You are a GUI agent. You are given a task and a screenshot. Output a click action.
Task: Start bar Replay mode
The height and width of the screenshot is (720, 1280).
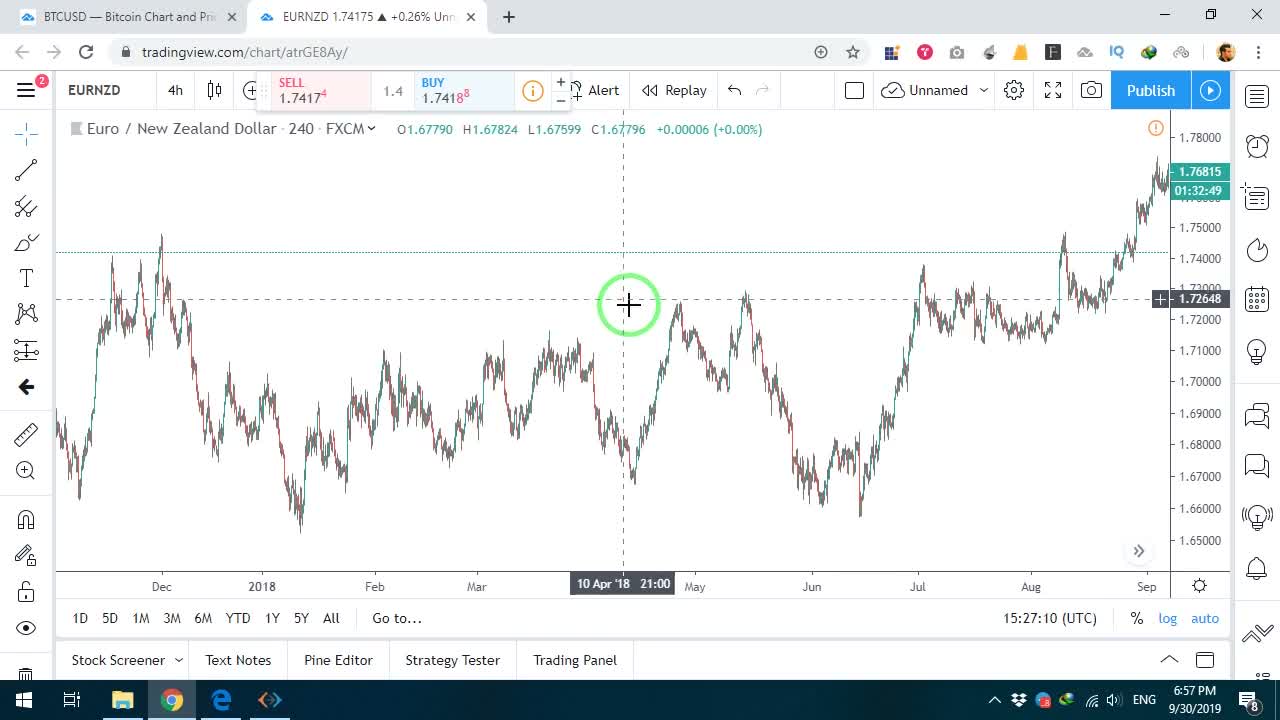tap(675, 90)
